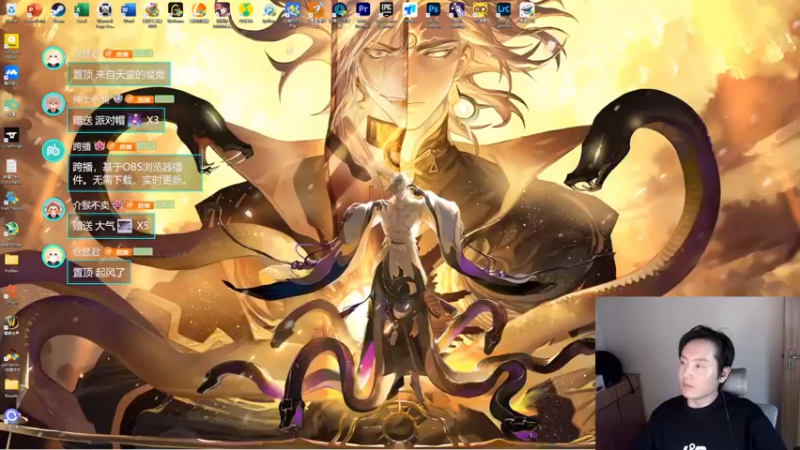Open the yellow PotPlayer desktop icon
The image size is (800, 450).
(x=11, y=43)
